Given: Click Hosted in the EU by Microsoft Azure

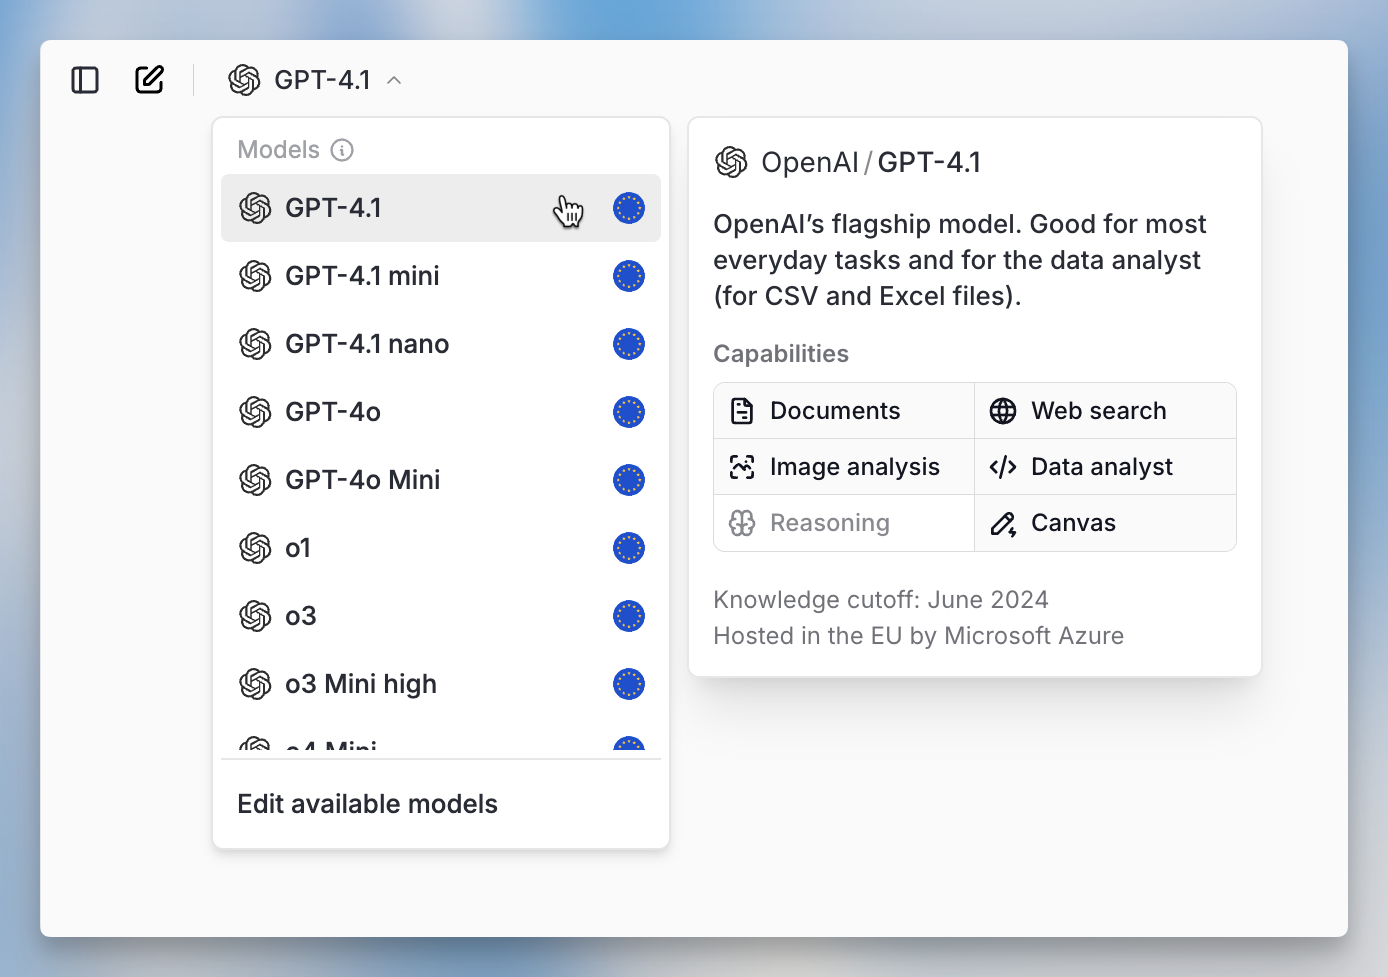Looking at the screenshot, I should point(919,636).
